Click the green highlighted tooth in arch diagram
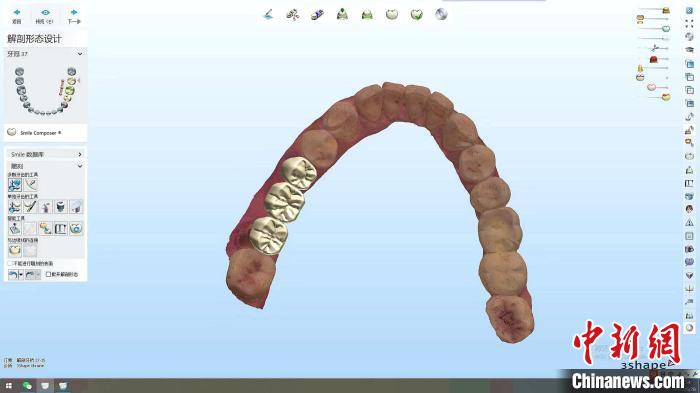This screenshot has height=393, width=700. (70, 91)
